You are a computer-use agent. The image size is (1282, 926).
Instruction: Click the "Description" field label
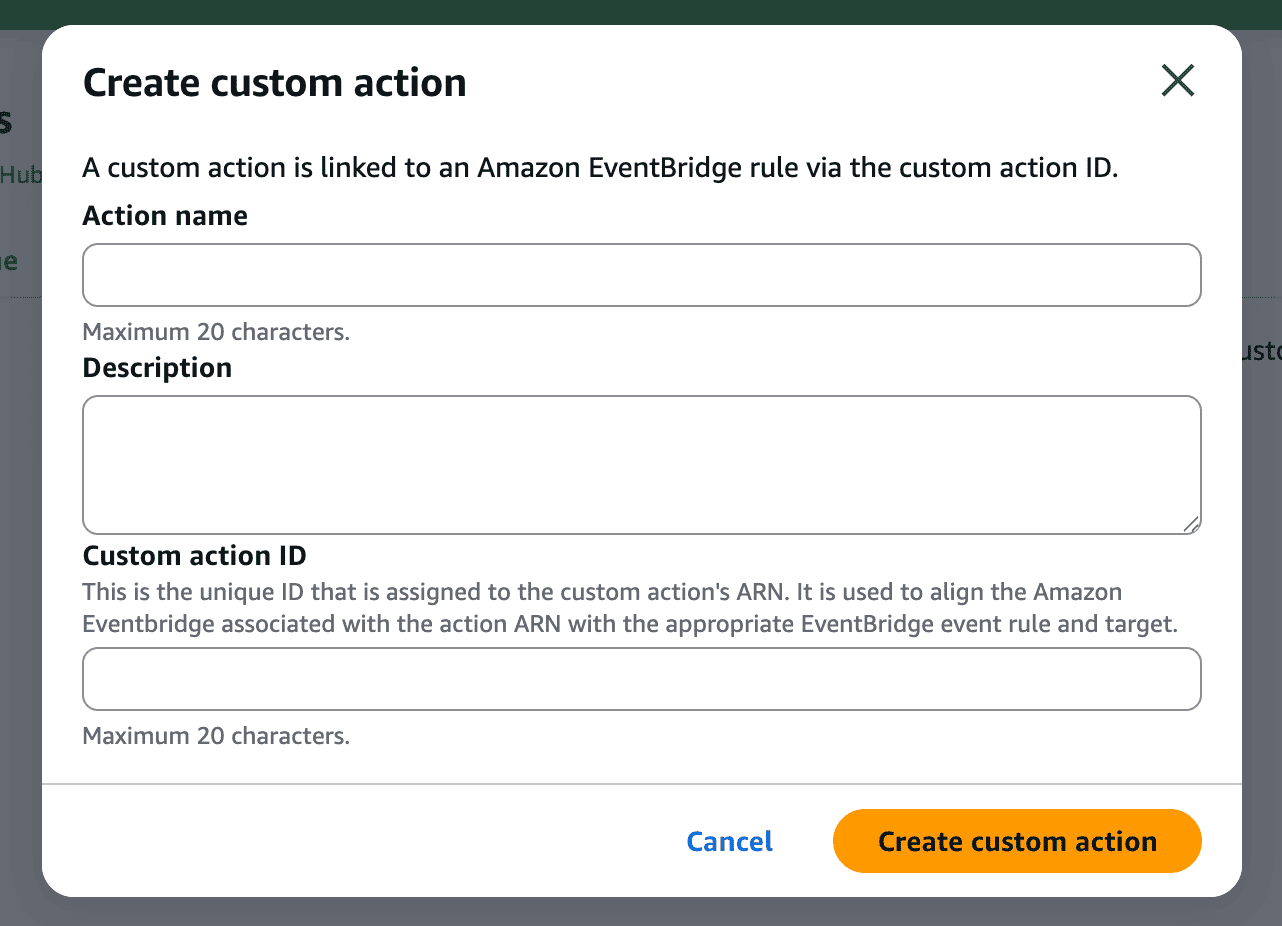[x=157, y=368]
